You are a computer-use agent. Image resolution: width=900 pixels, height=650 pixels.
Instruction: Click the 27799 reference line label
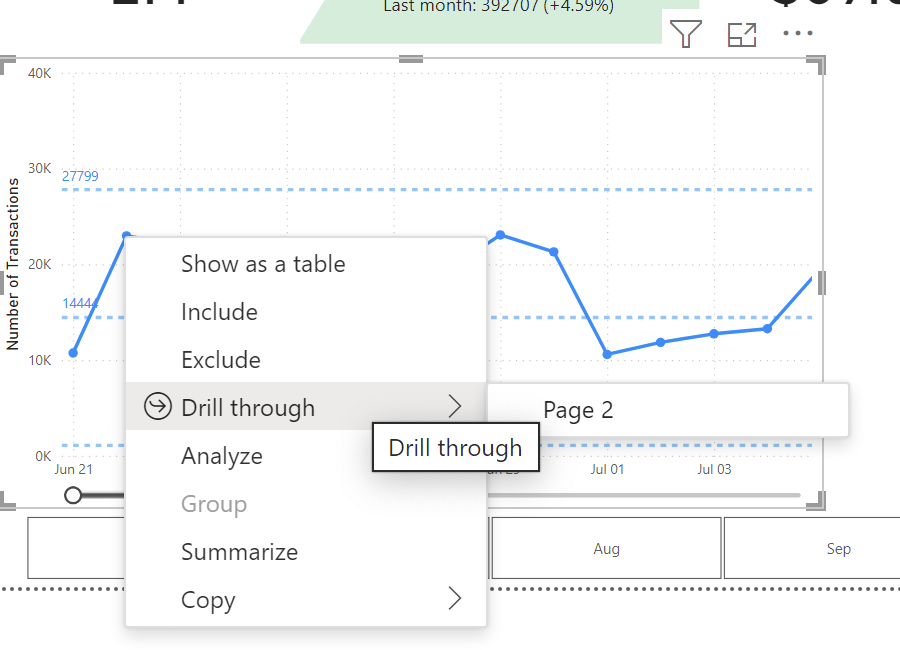(80, 176)
